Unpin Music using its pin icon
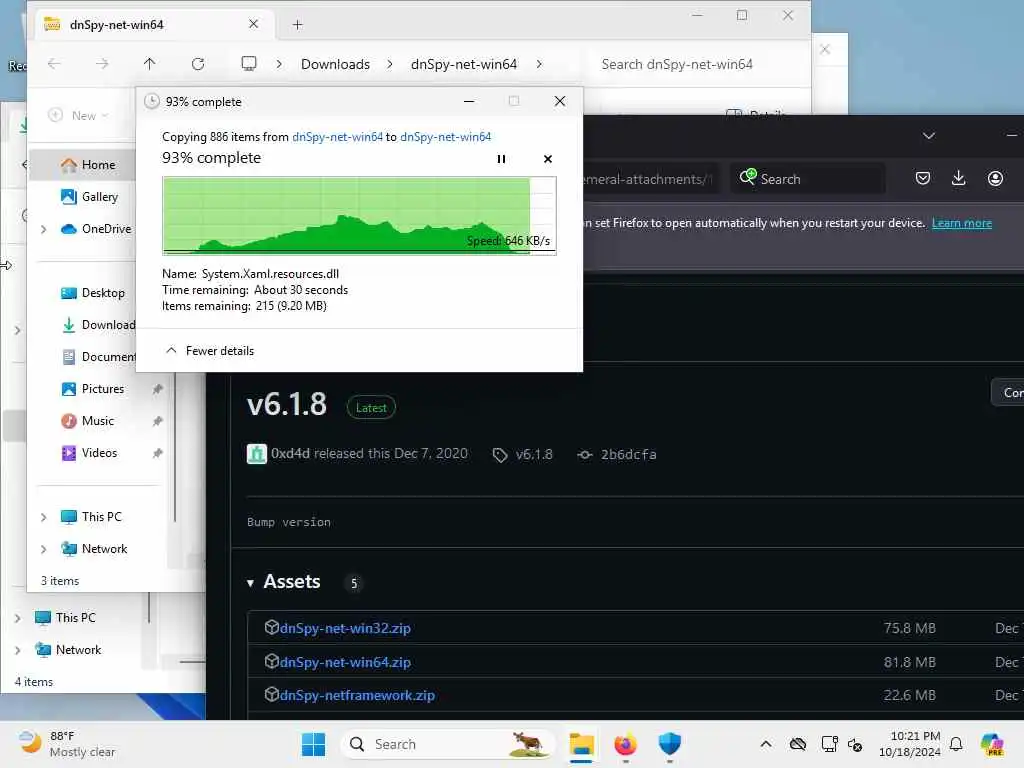This screenshot has height=768, width=1024. point(157,421)
